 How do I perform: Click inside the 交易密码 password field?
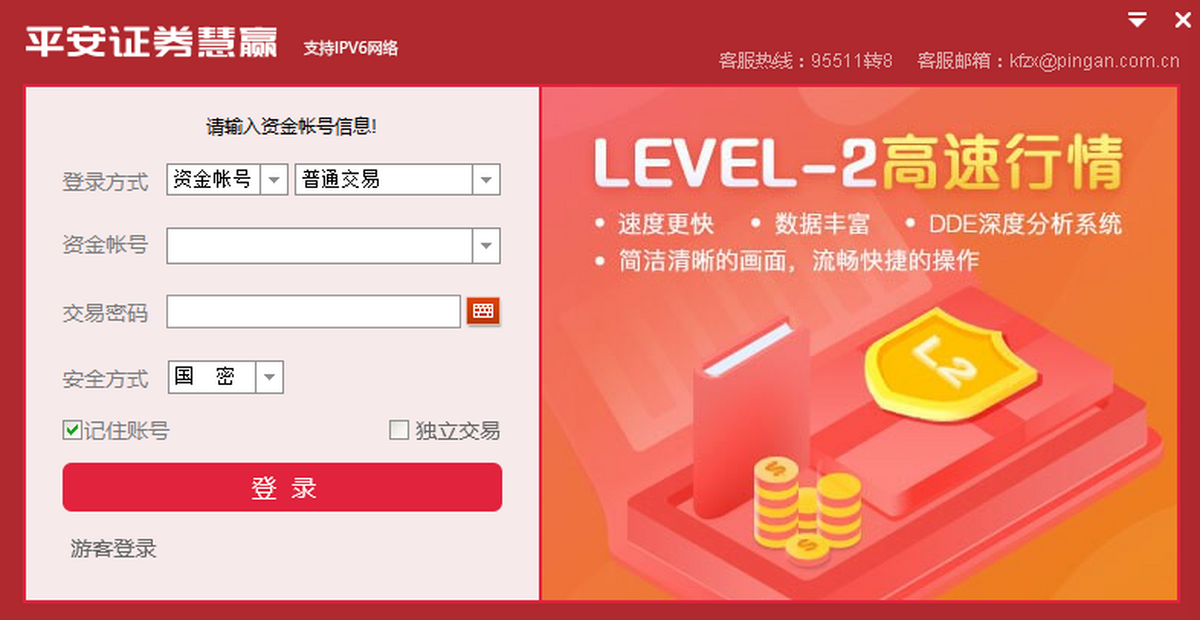(x=314, y=312)
